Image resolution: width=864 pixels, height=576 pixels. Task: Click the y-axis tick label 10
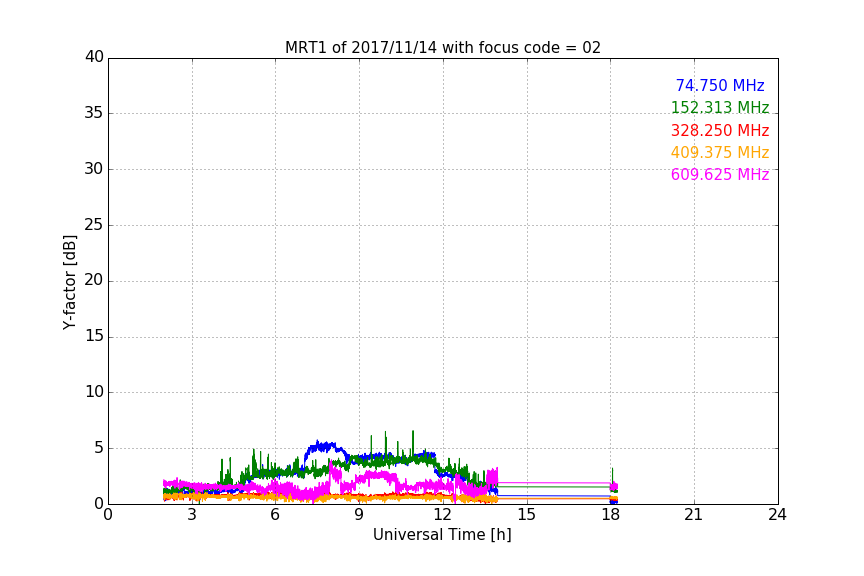[x=94, y=392]
